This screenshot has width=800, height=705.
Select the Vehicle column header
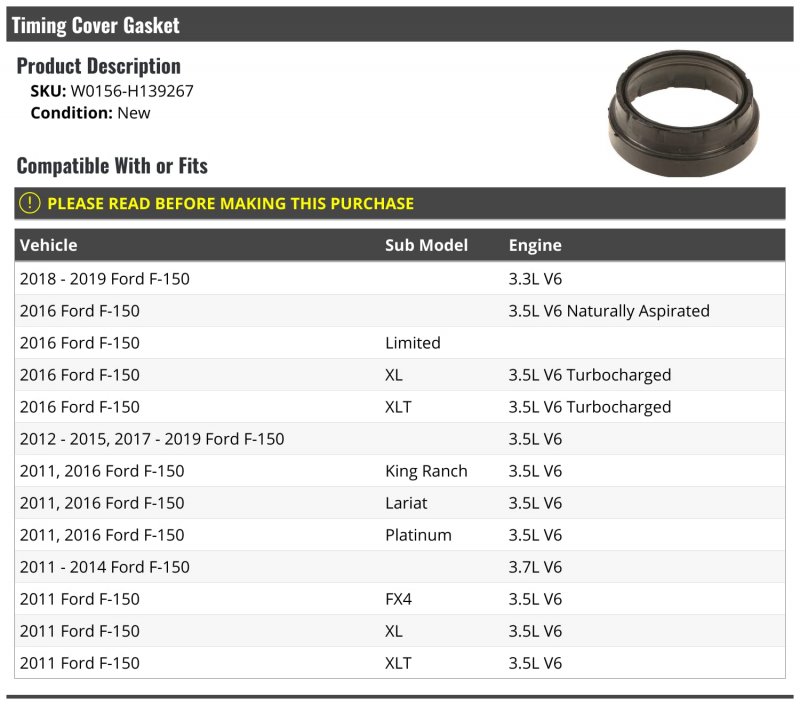[x=48, y=245]
